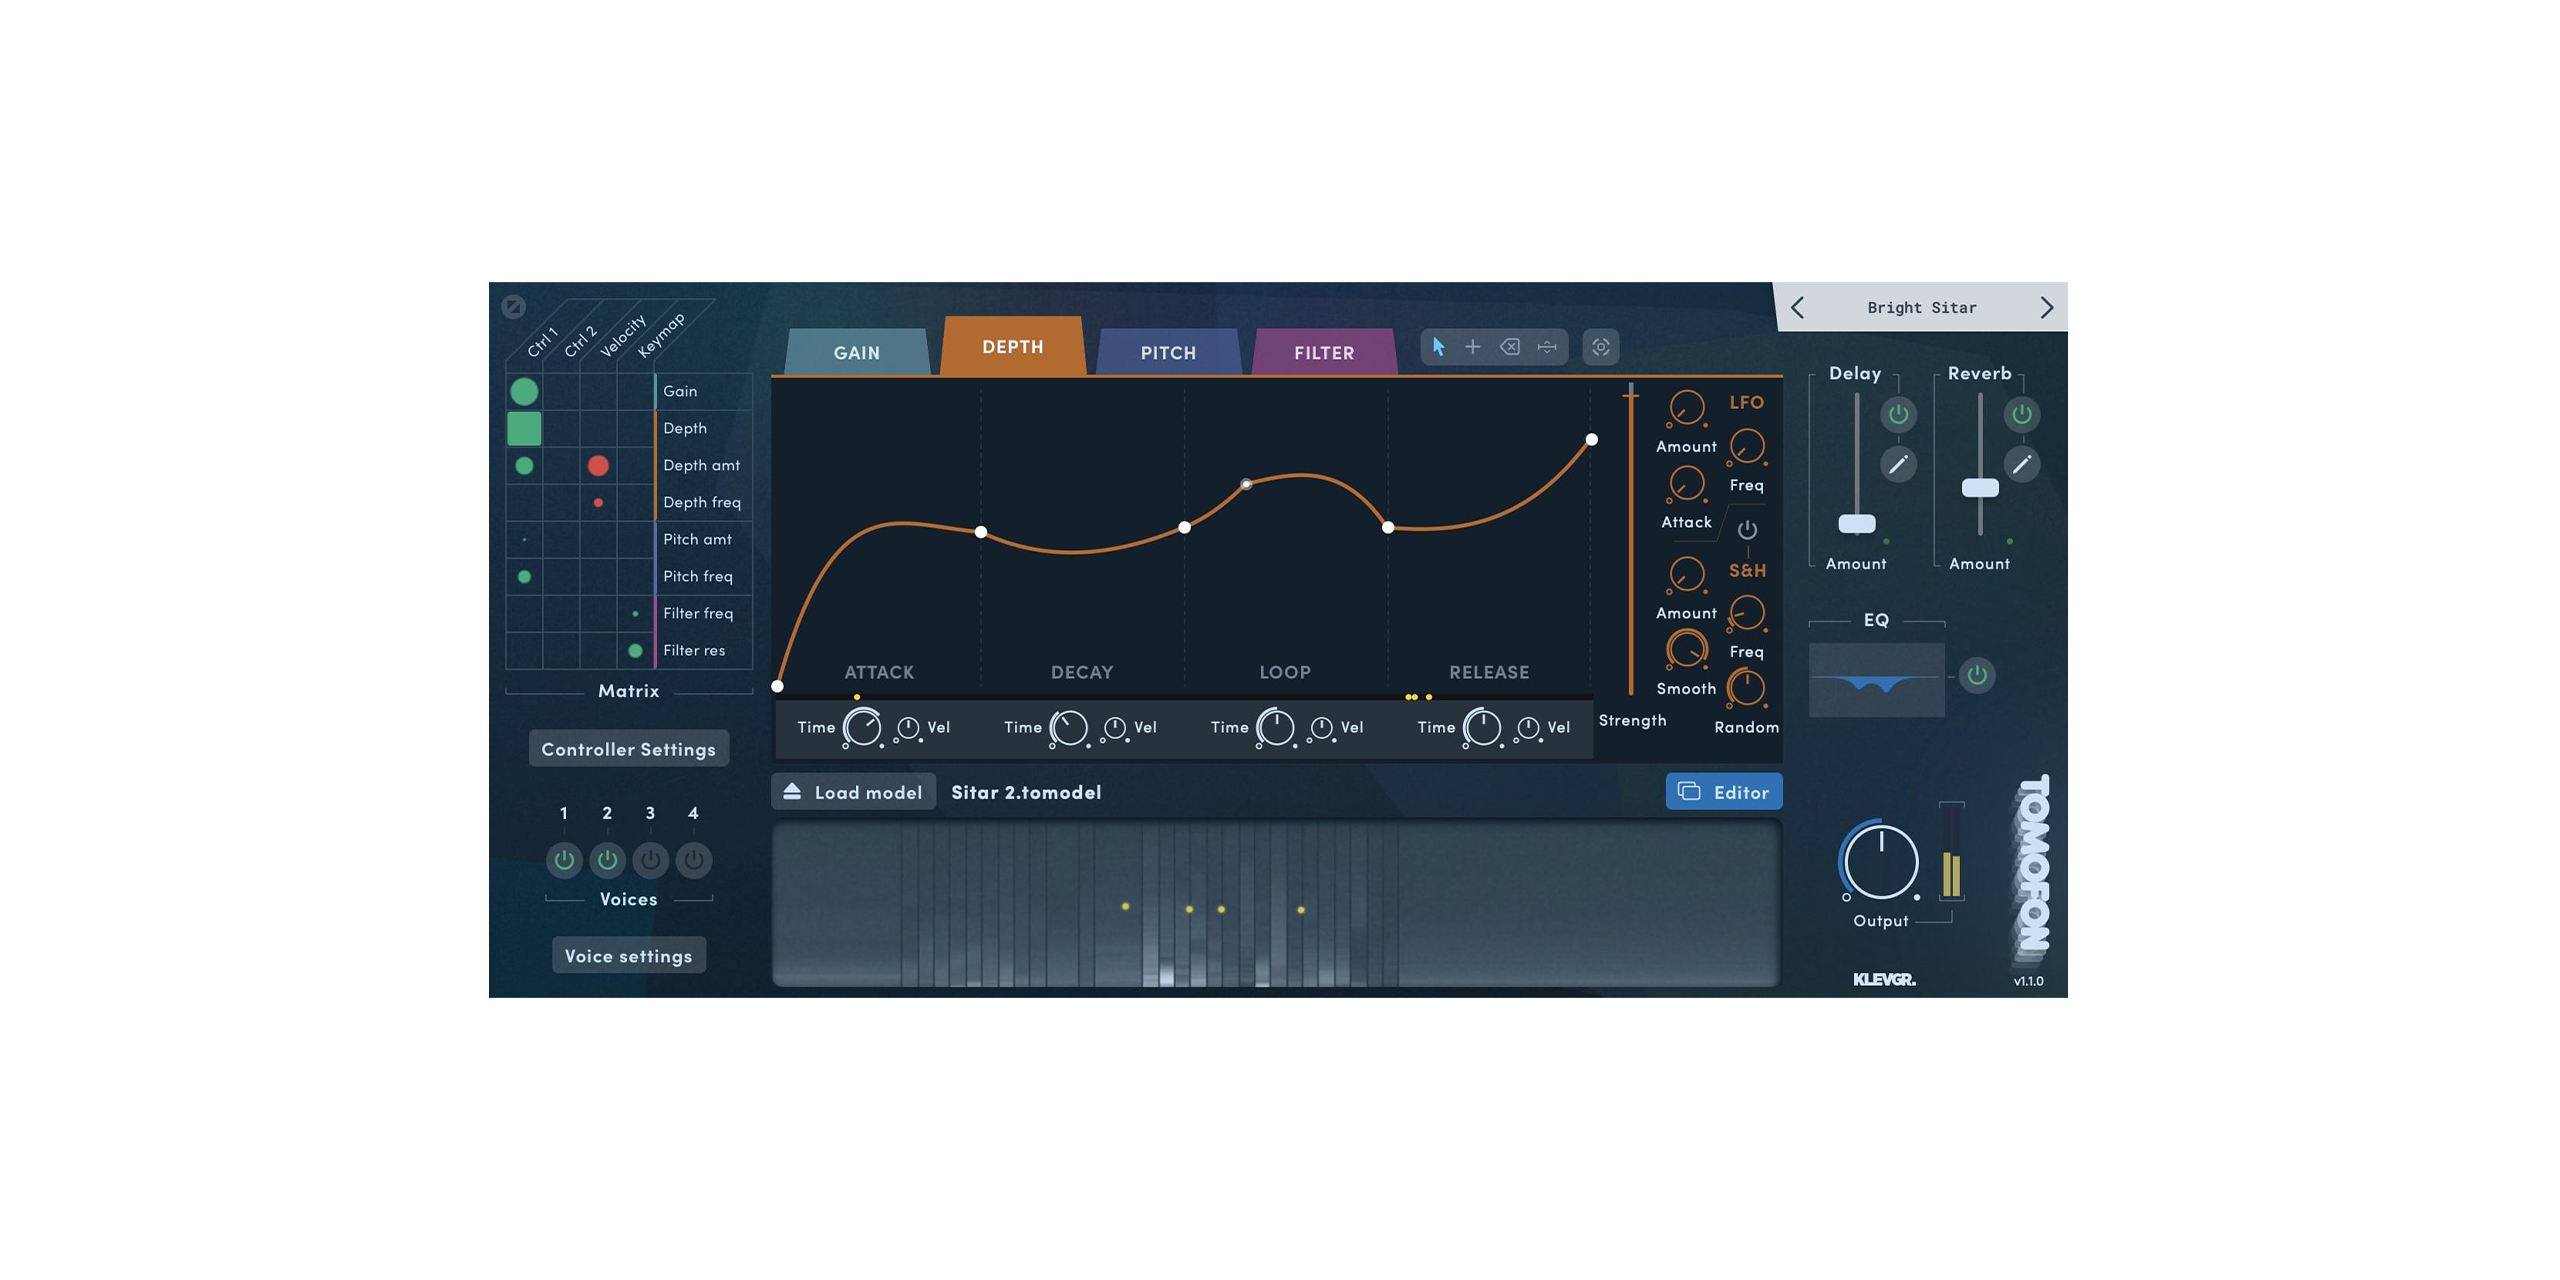The height and width of the screenshot is (1280, 2560).
Task: Click the Delay Amount slider handle
Action: [x=1857, y=524]
